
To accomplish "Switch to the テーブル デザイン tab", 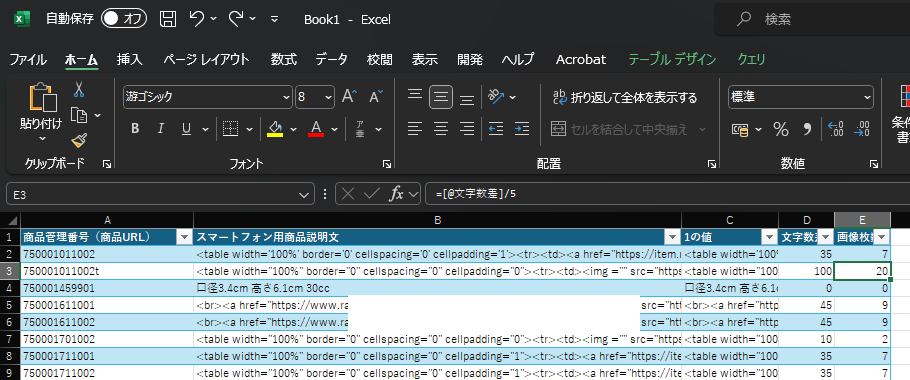I will point(672,59).
